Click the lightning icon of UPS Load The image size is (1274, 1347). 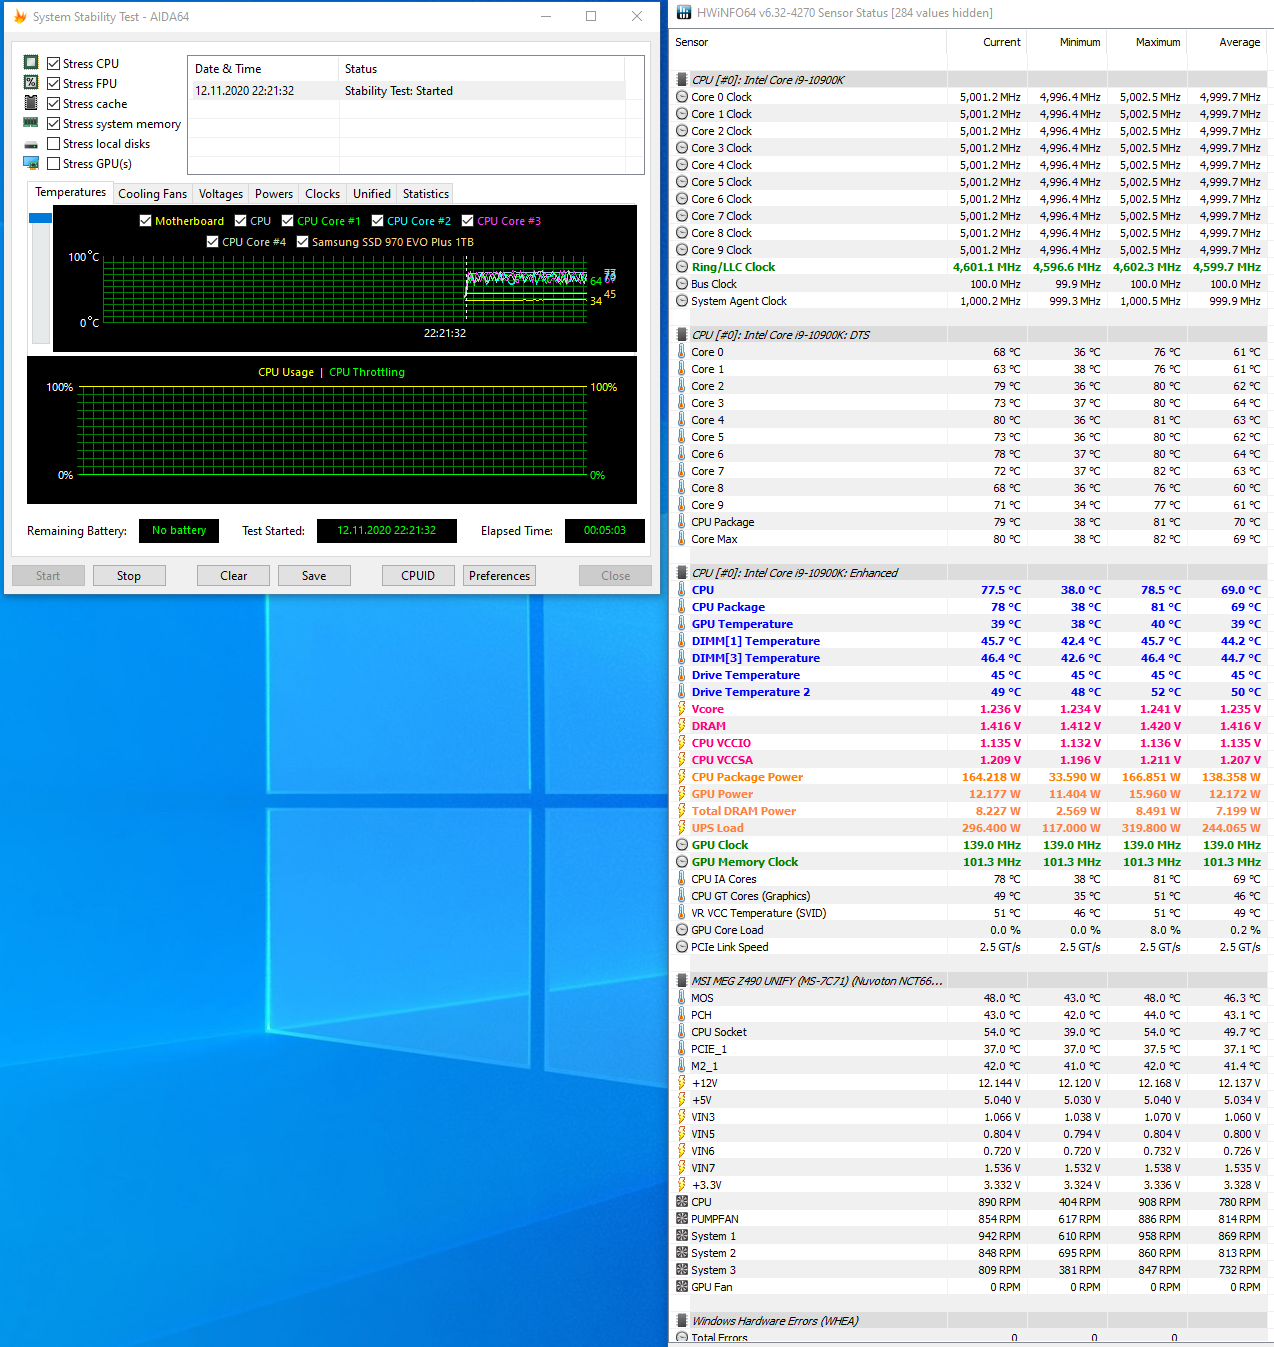coord(682,828)
